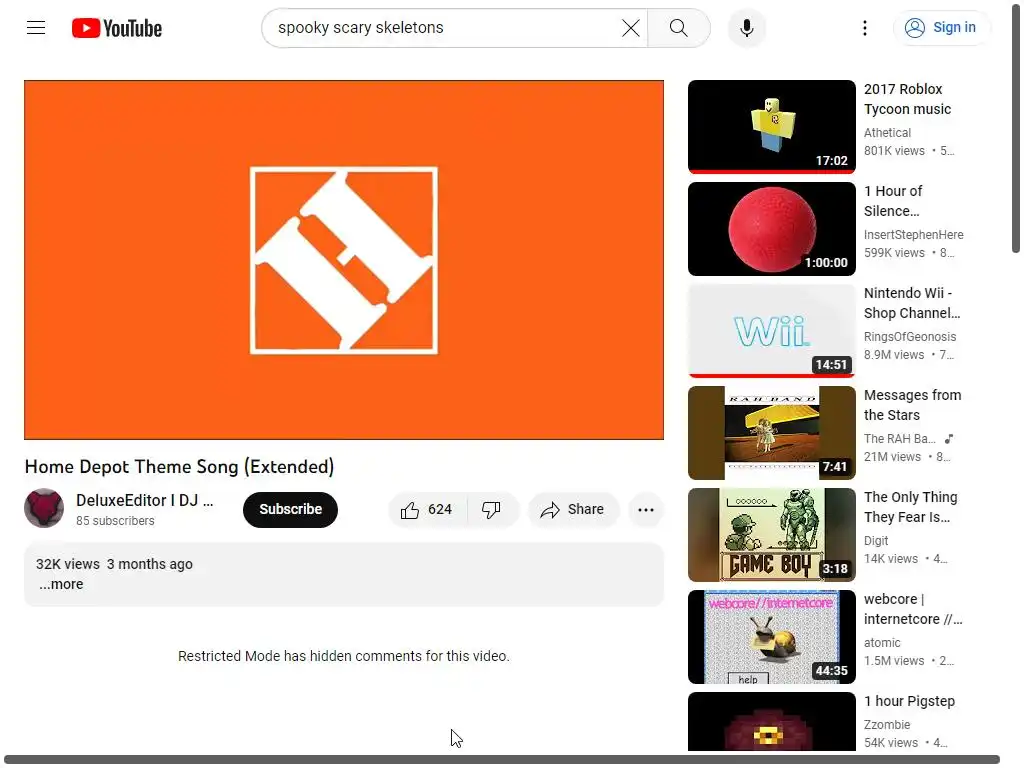Viewport: 1024px width, 768px height.
Task: Open the 2017 Roblox Tycoon music thumbnail
Action: [x=771, y=127]
